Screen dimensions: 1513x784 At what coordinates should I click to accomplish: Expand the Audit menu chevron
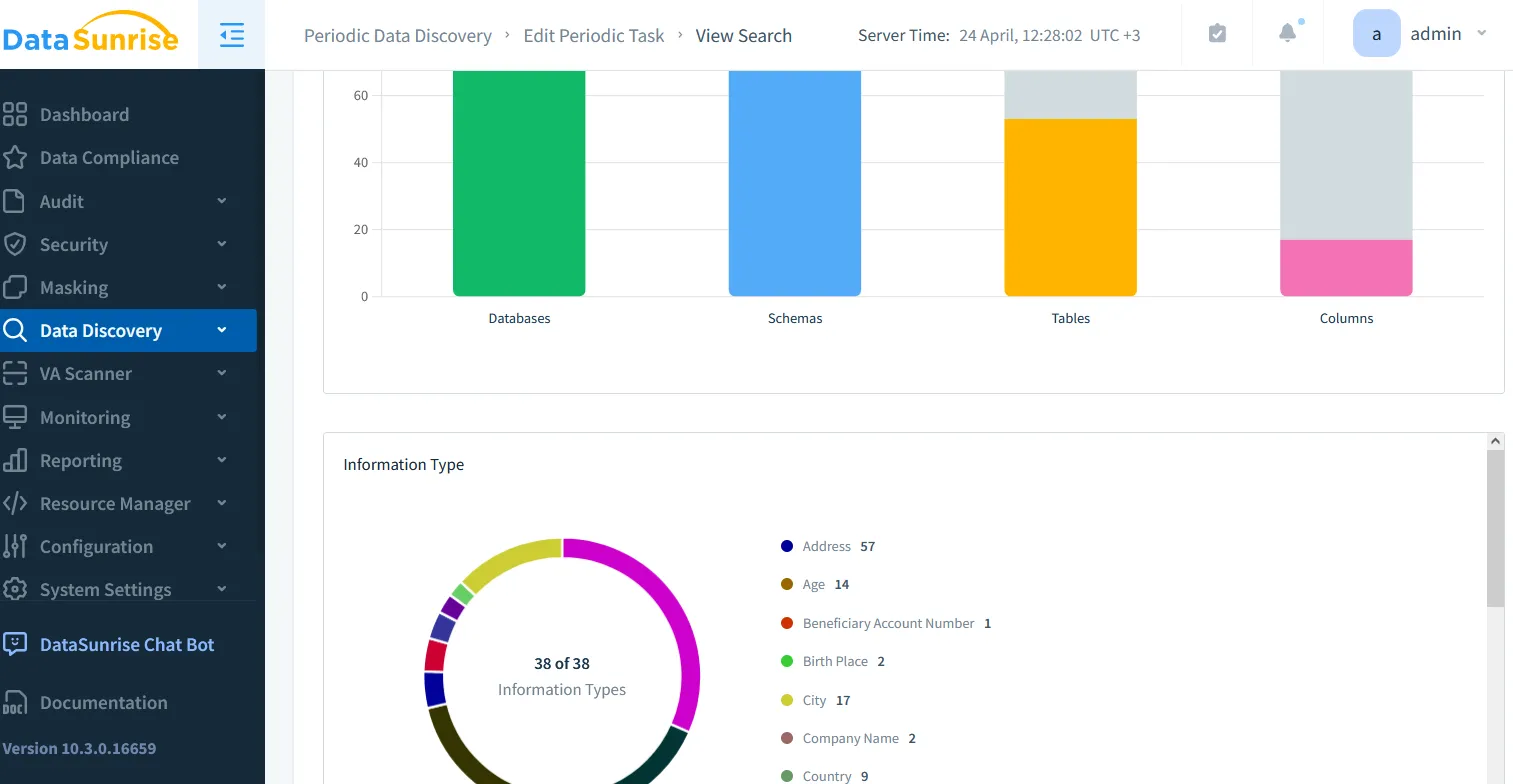click(x=222, y=201)
